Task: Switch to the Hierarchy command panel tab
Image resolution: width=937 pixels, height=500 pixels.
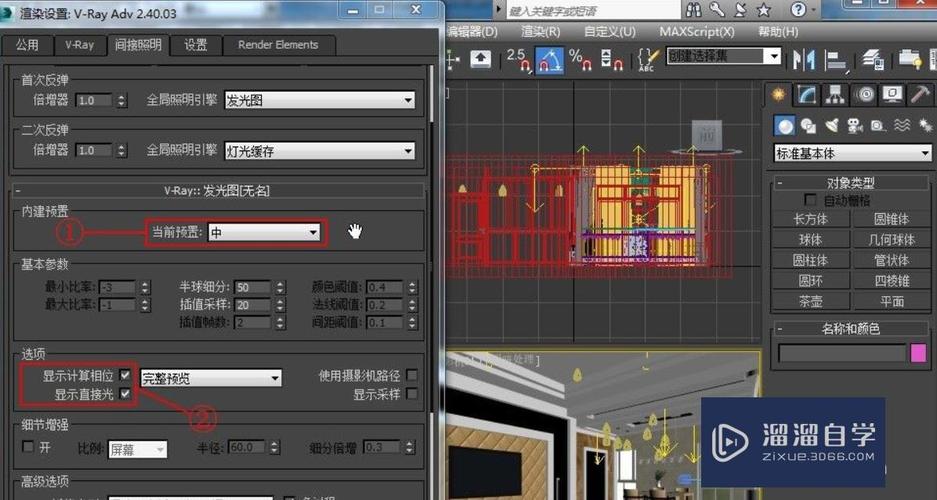Action: (x=835, y=94)
